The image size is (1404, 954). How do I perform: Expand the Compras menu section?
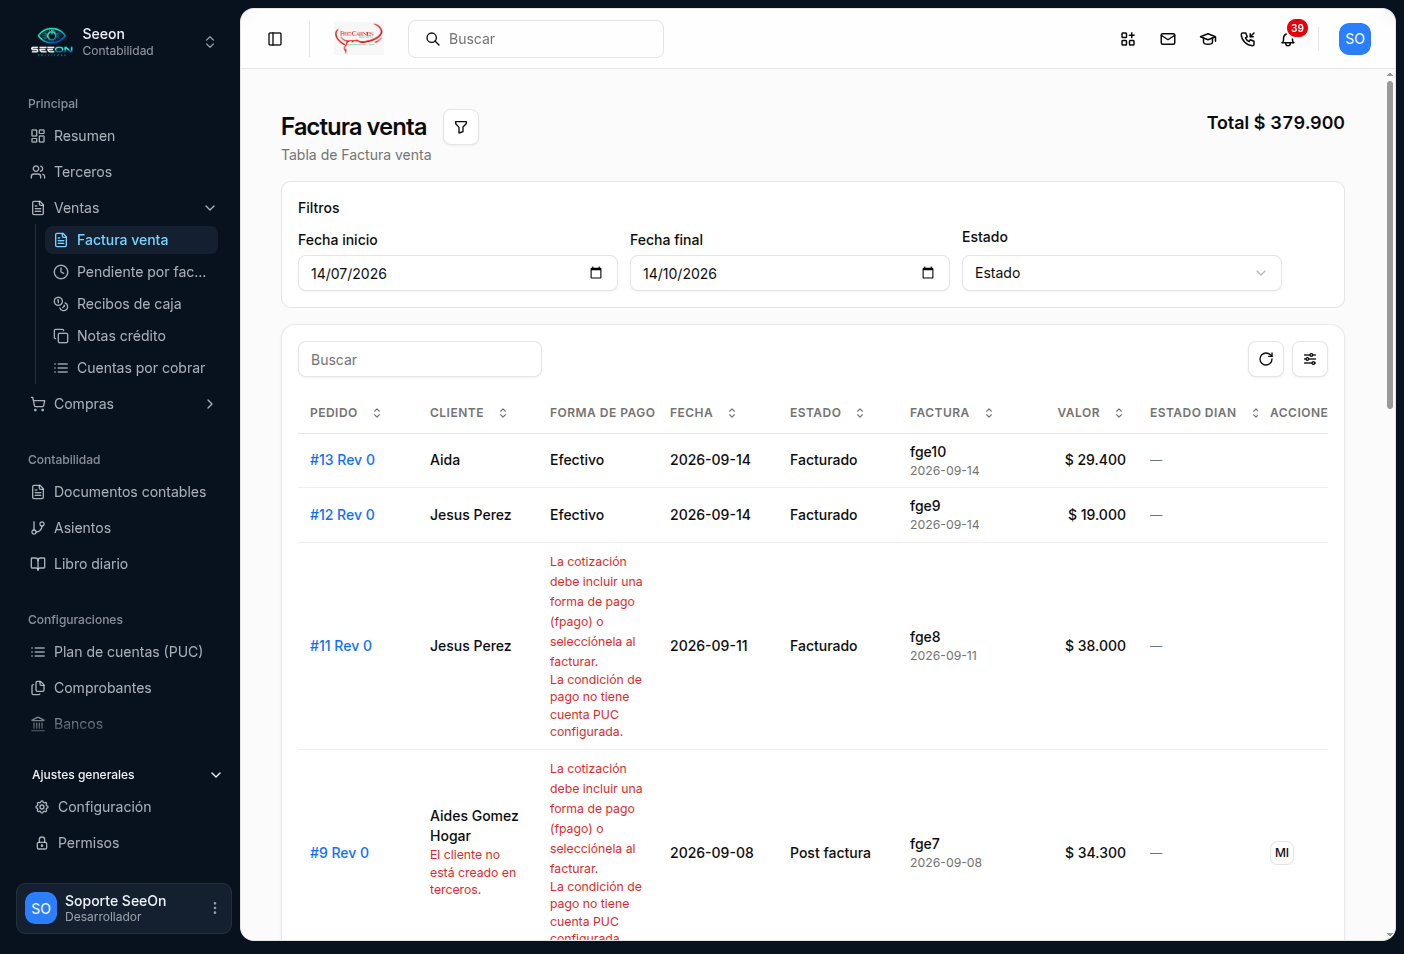[210, 404]
